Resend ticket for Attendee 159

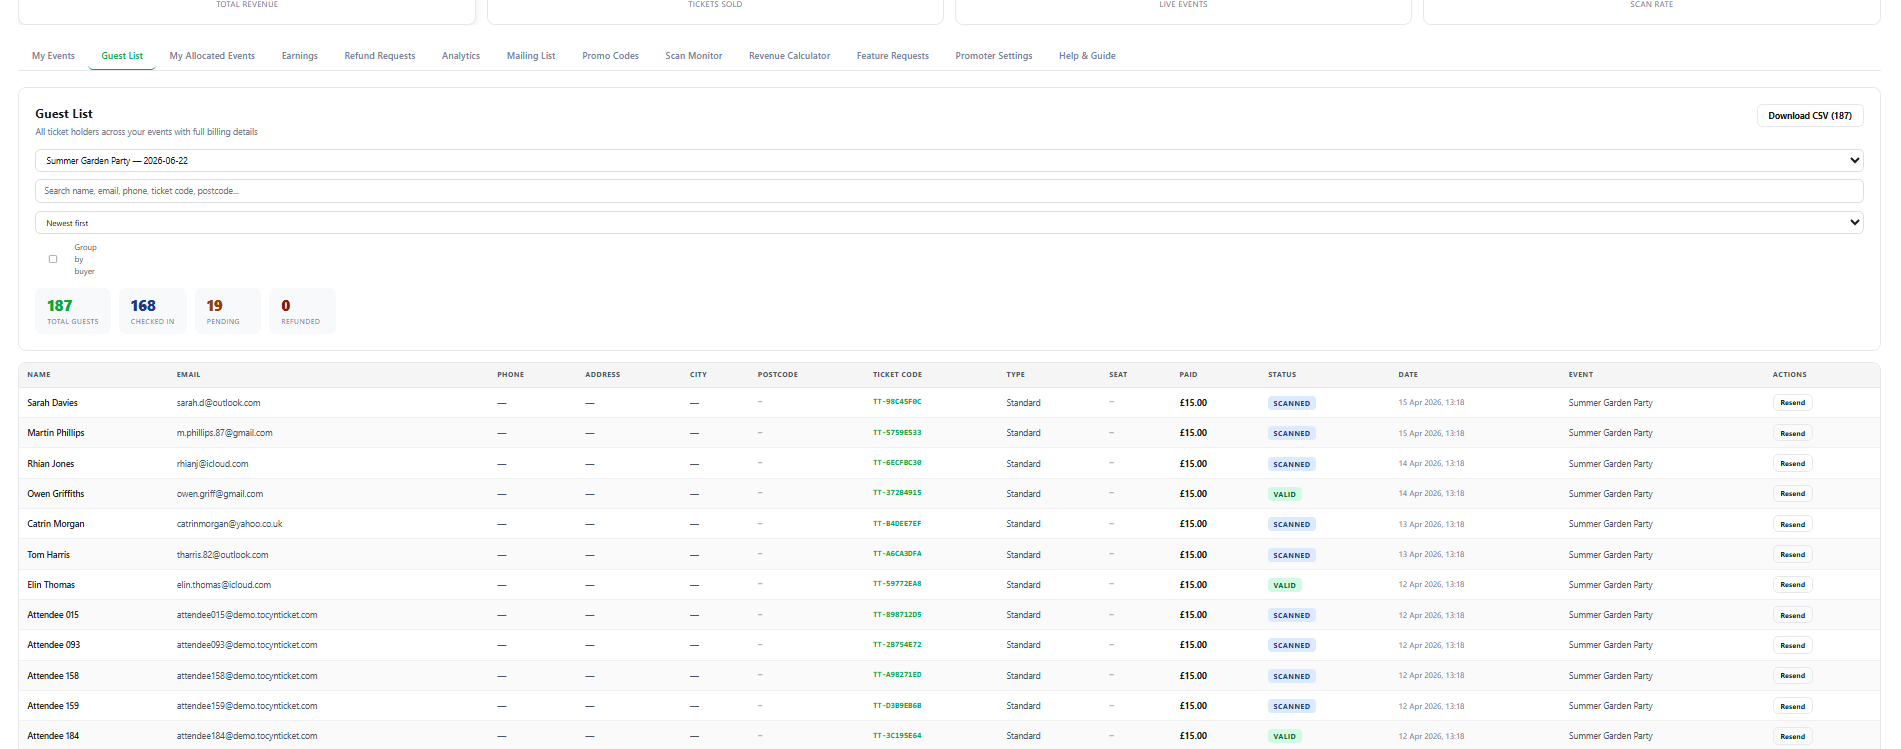(1792, 706)
